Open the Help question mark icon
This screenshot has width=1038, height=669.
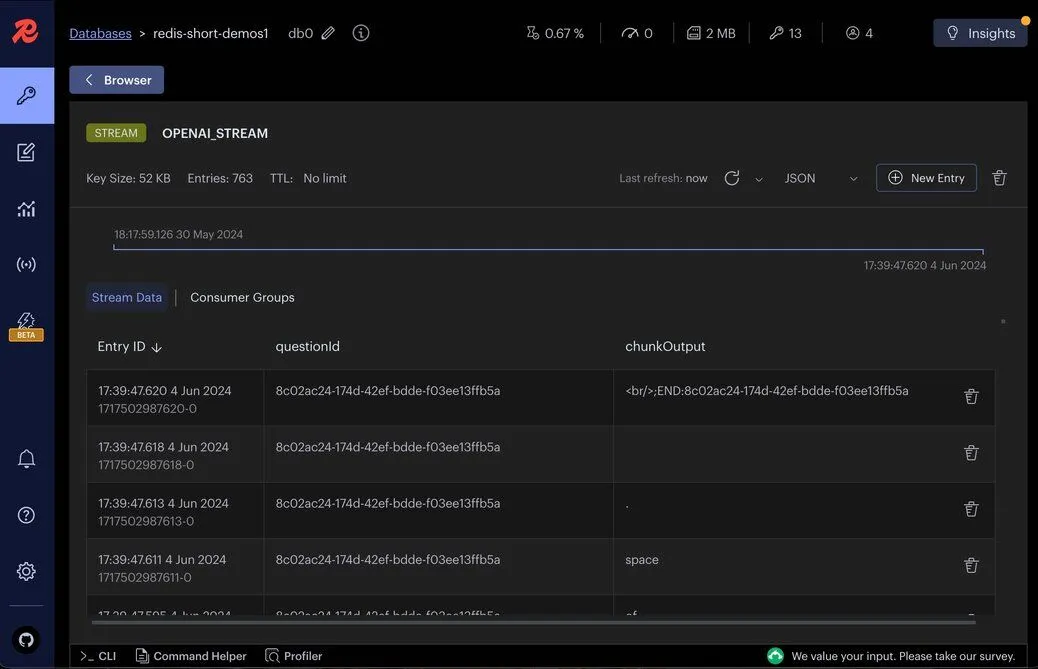(x=27, y=515)
